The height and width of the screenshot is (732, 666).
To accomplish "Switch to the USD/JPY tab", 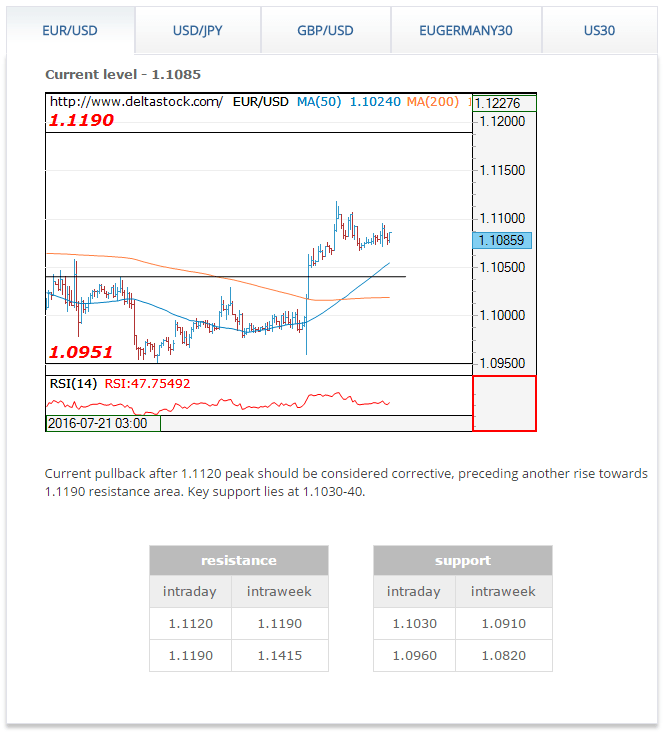I will coord(197,31).
